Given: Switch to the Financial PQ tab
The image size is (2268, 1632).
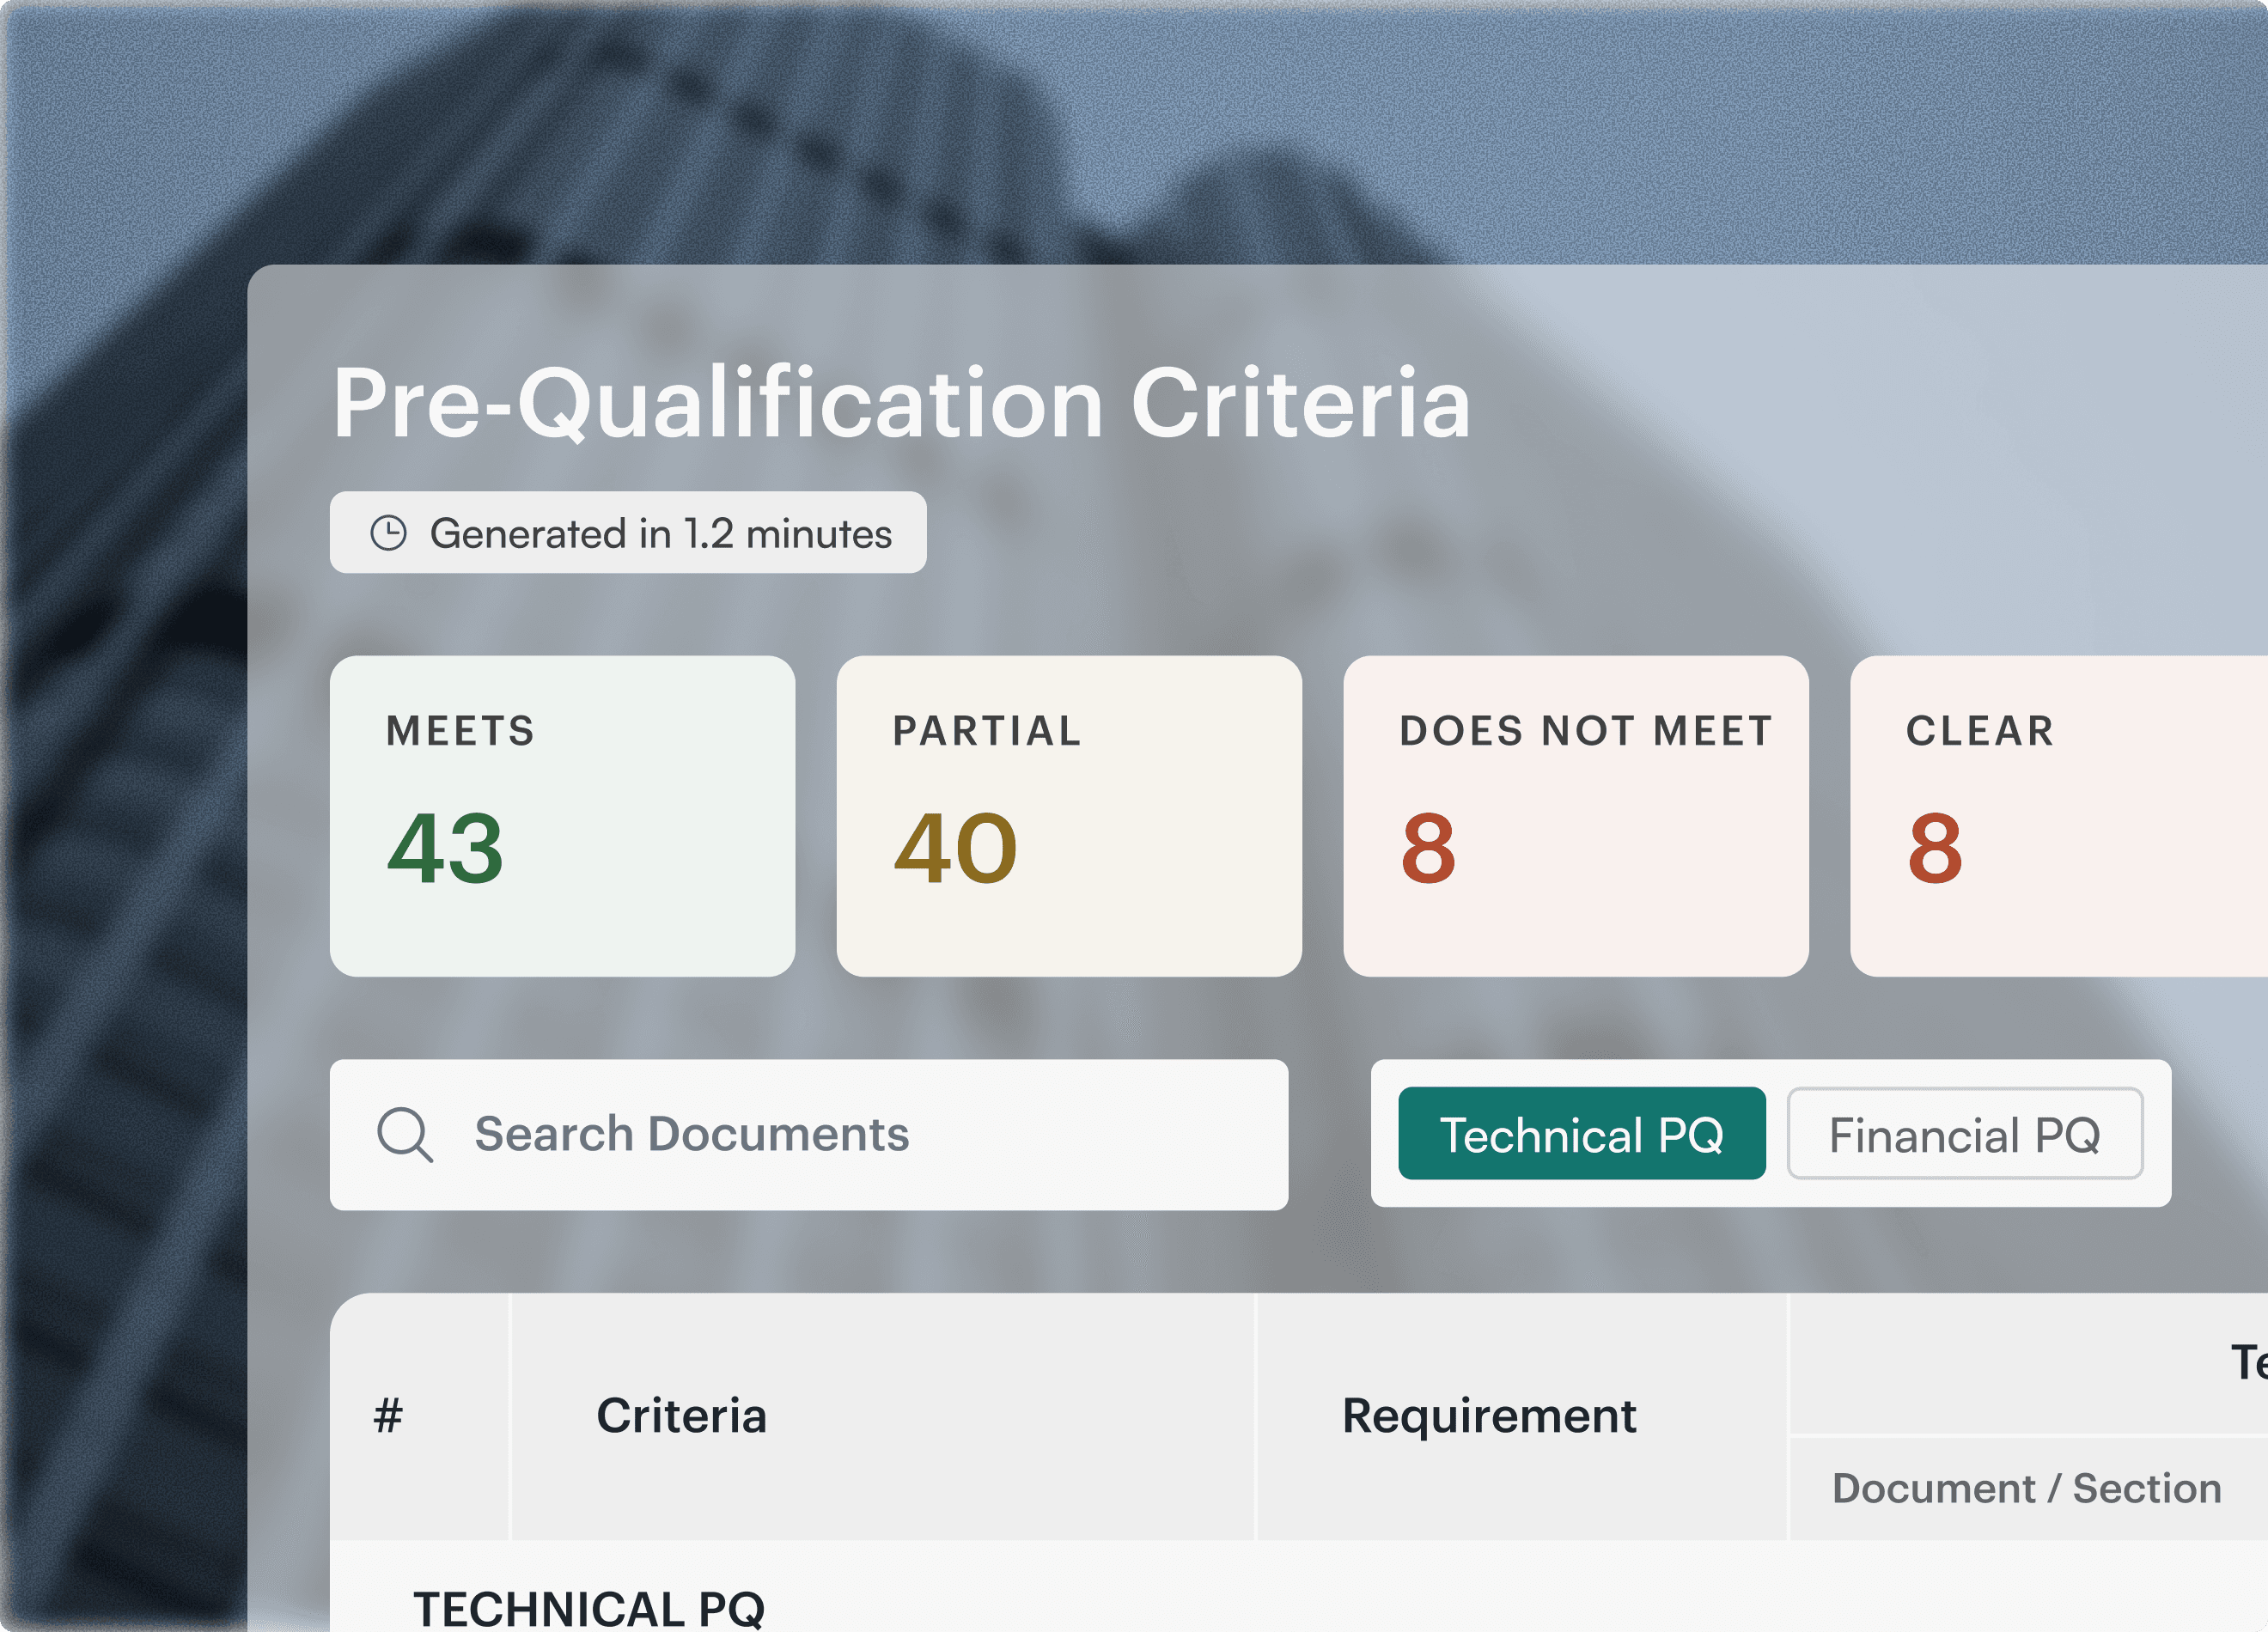Looking at the screenshot, I should click(1964, 1133).
